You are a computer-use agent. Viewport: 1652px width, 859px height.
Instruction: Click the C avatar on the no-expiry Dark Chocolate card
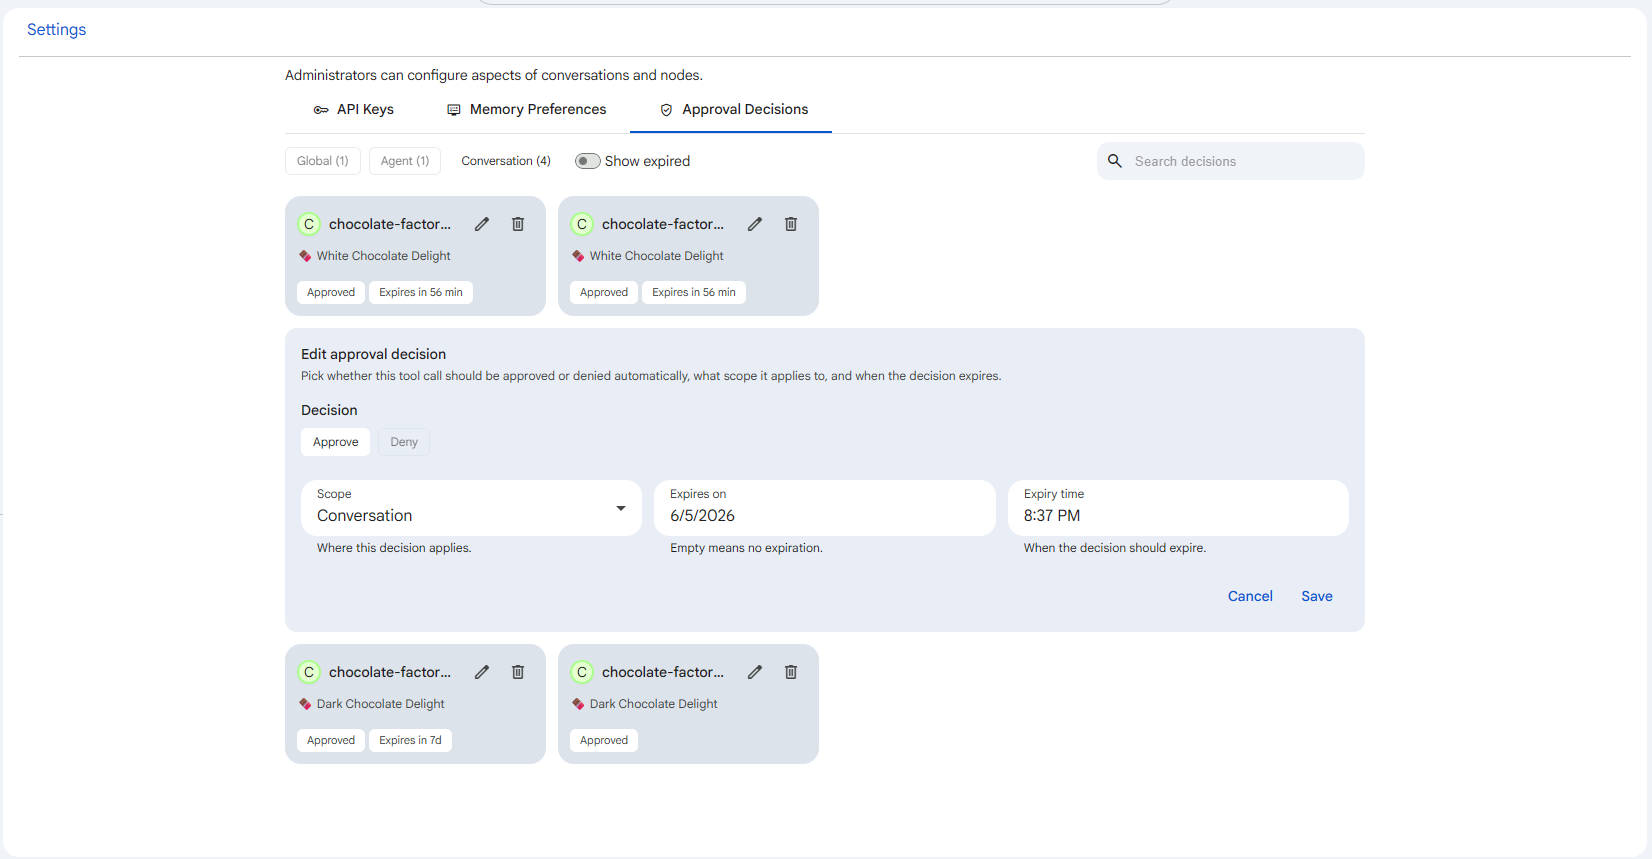coord(582,672)
